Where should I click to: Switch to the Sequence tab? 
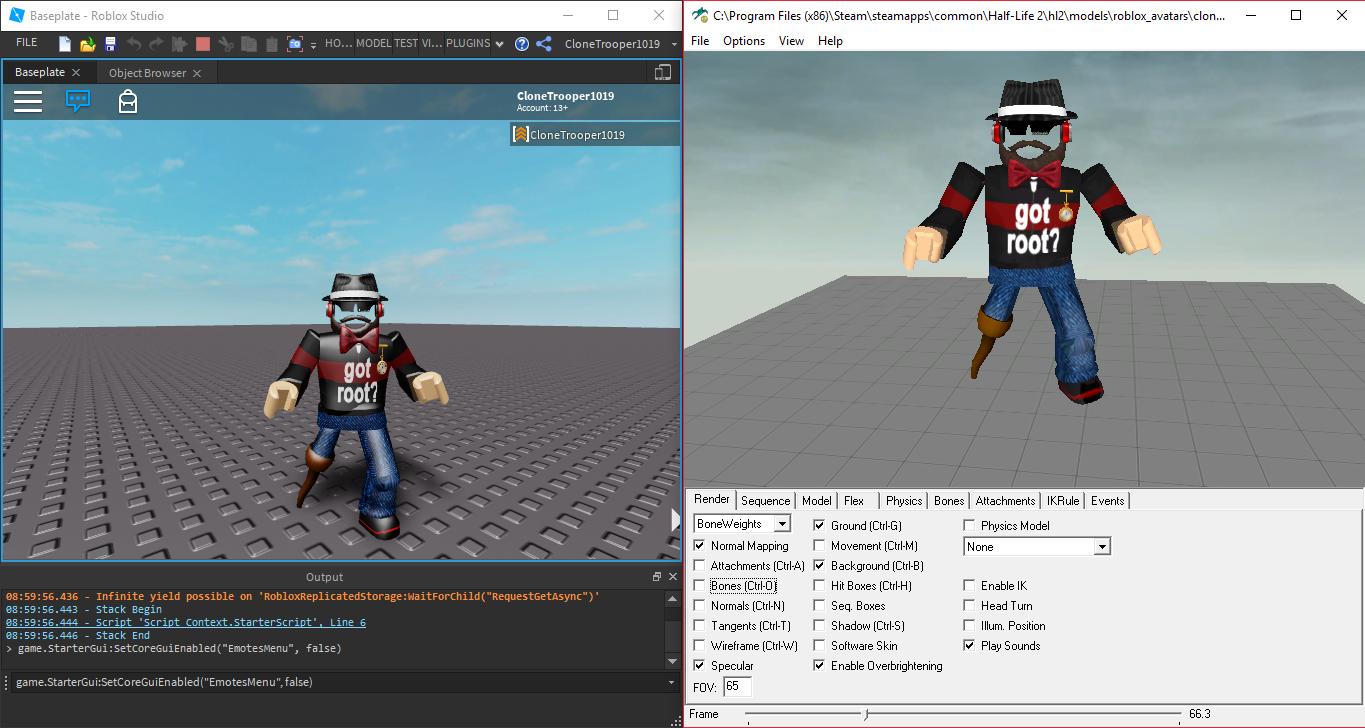click(x=765, y=501)
